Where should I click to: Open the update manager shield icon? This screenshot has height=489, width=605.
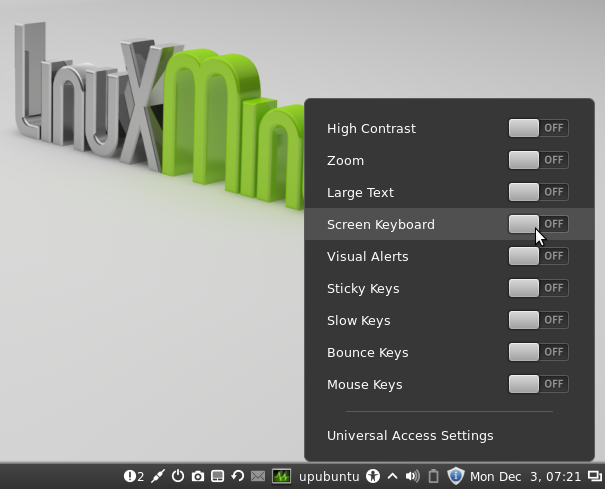pos(455,476)
